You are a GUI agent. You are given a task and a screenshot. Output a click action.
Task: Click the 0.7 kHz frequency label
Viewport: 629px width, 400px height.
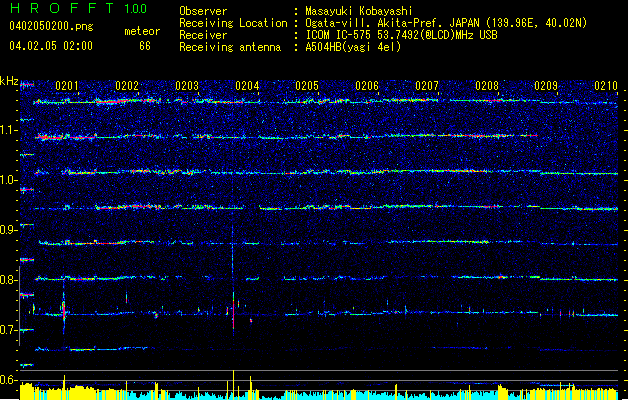click(x=9, y=330)
